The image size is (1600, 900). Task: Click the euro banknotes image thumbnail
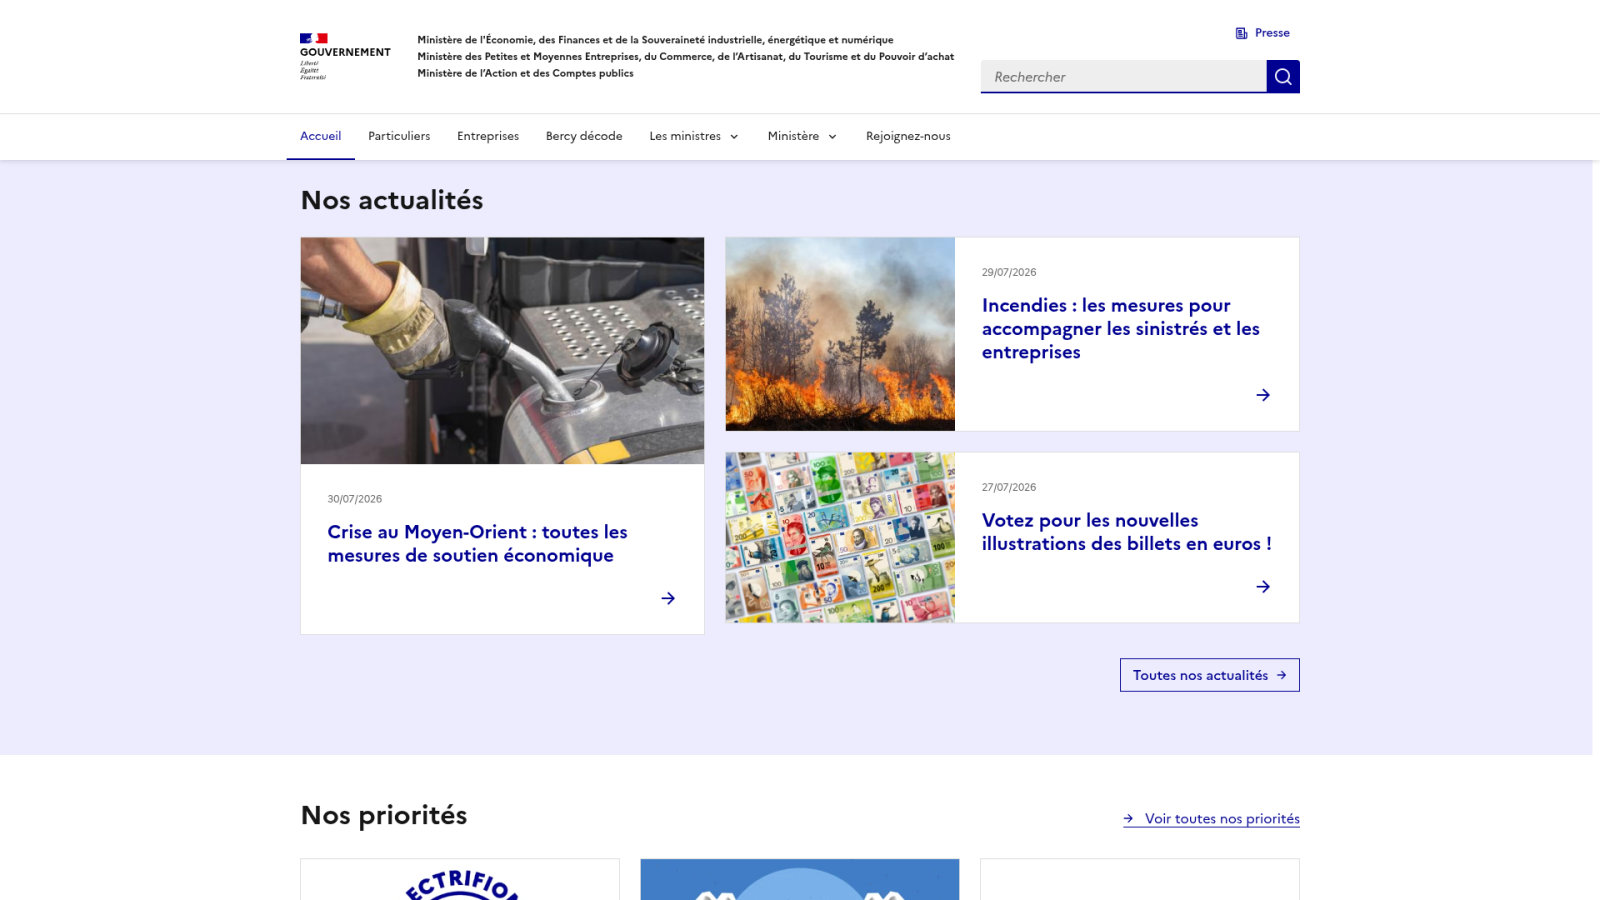pos(840,537)
